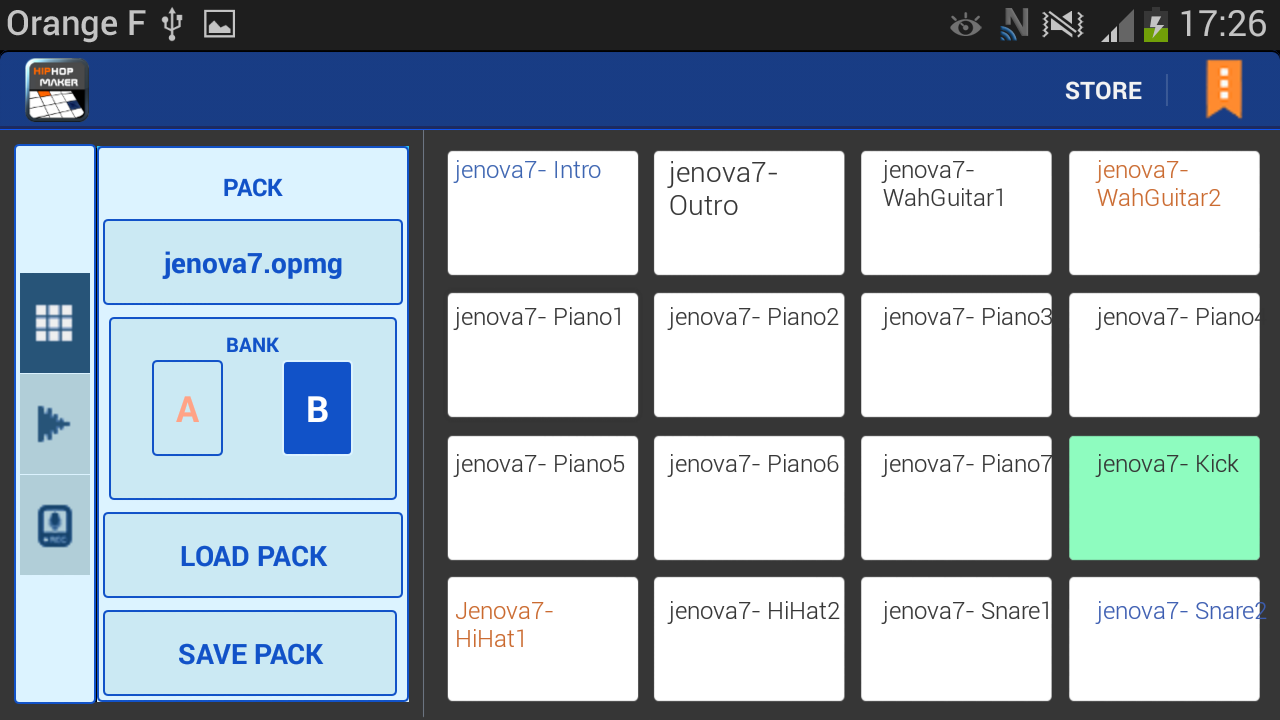Hit the jenova7- Piano5 pad

[x=542, y=498]
